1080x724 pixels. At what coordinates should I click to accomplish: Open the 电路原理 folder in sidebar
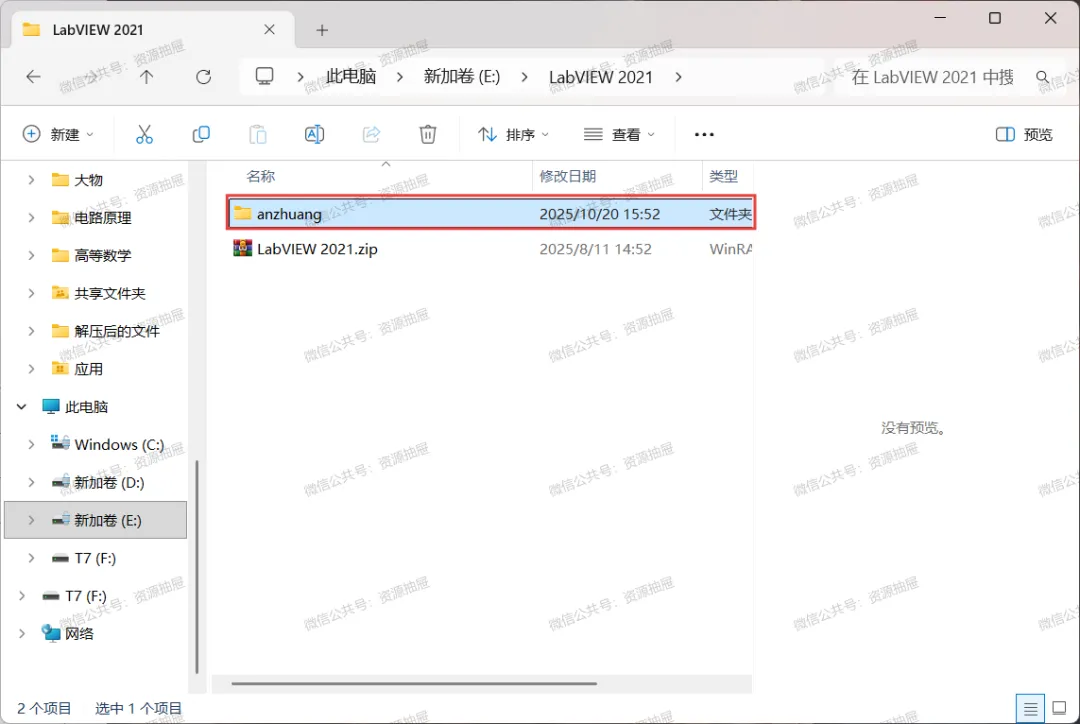point(102,218)
